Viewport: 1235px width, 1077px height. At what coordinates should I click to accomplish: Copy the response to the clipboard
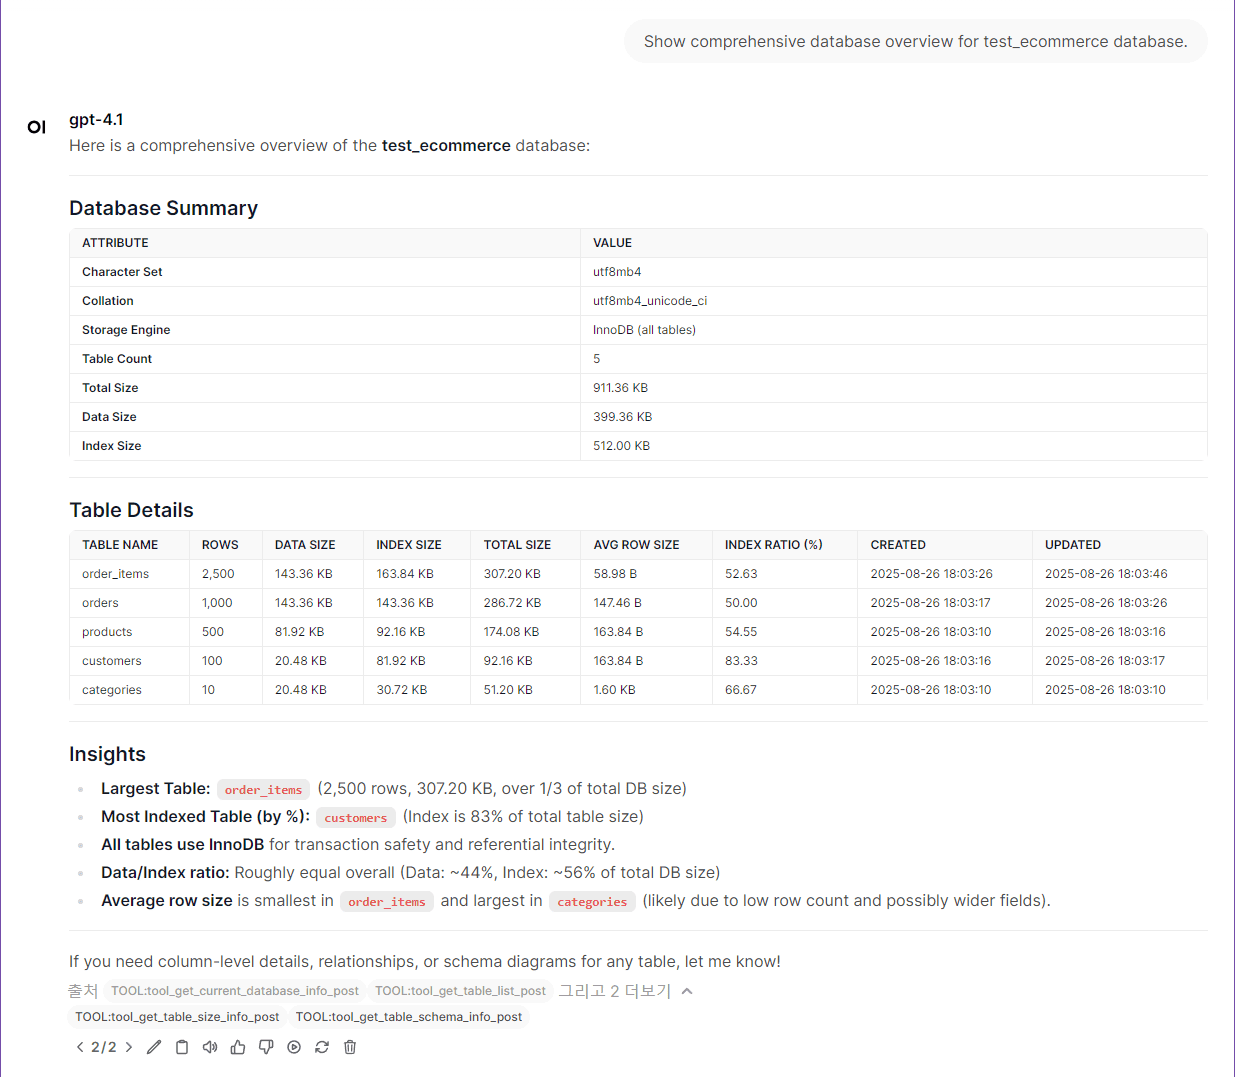182,1047
